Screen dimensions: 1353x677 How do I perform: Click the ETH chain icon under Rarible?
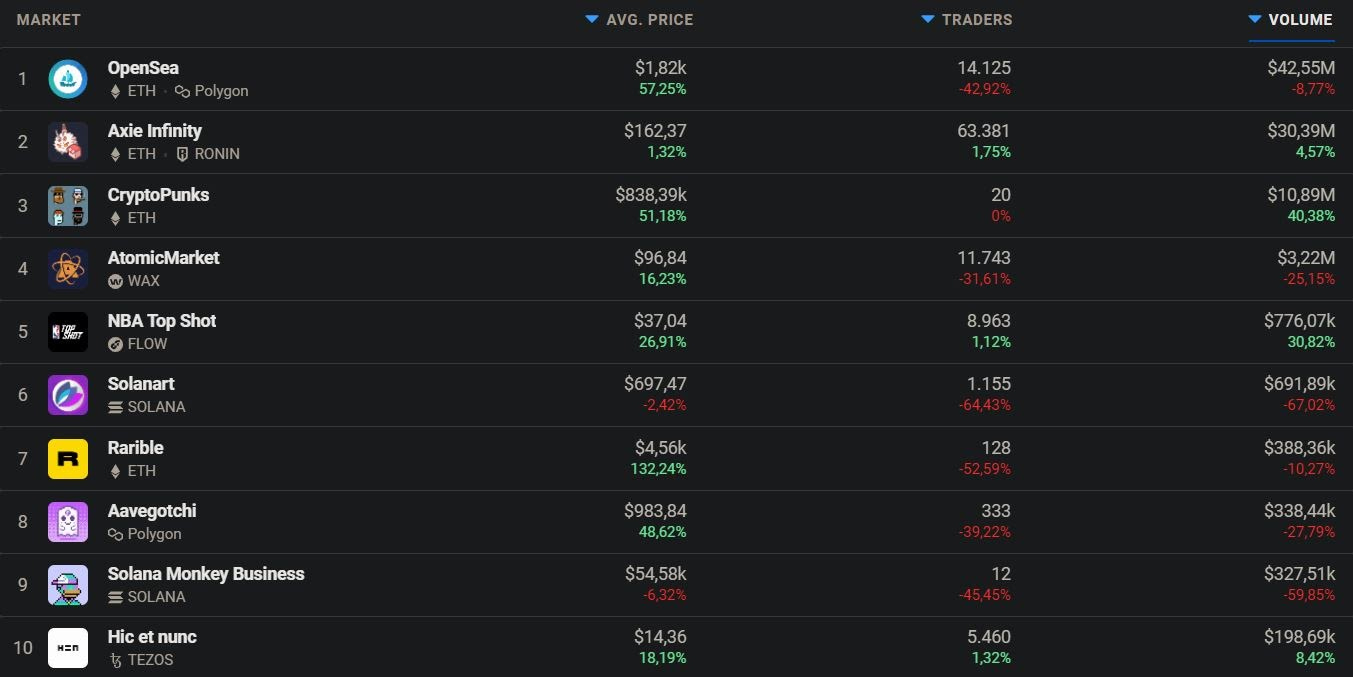point(115,471)
